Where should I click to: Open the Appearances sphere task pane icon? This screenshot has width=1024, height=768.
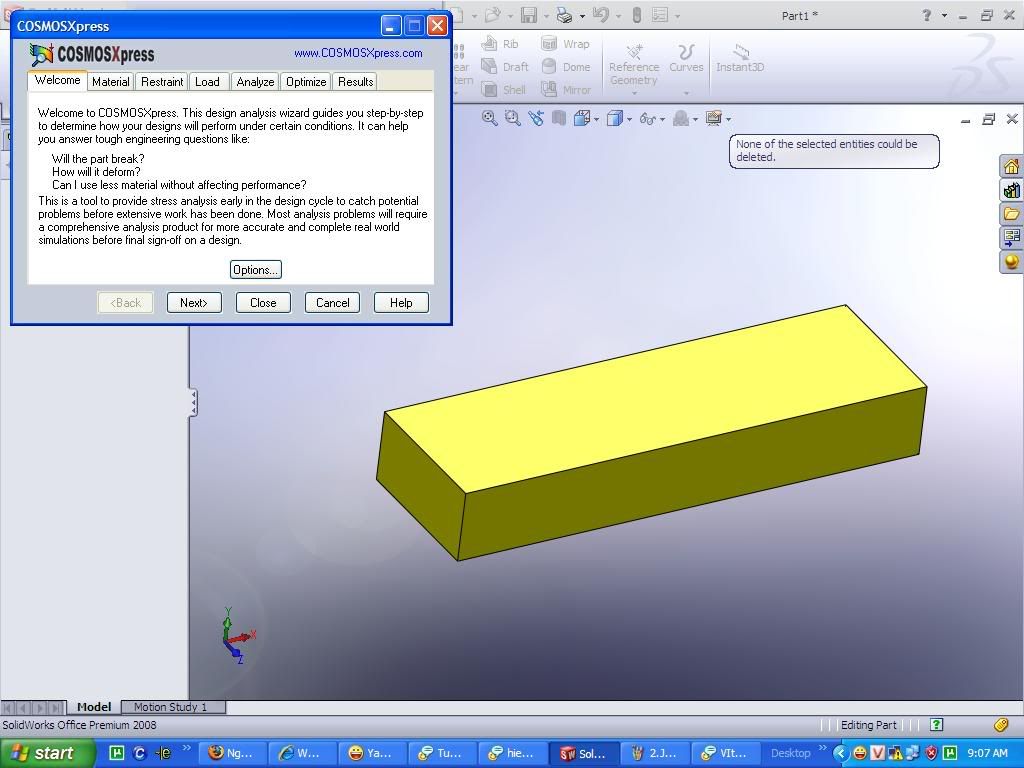(1011, 262)
